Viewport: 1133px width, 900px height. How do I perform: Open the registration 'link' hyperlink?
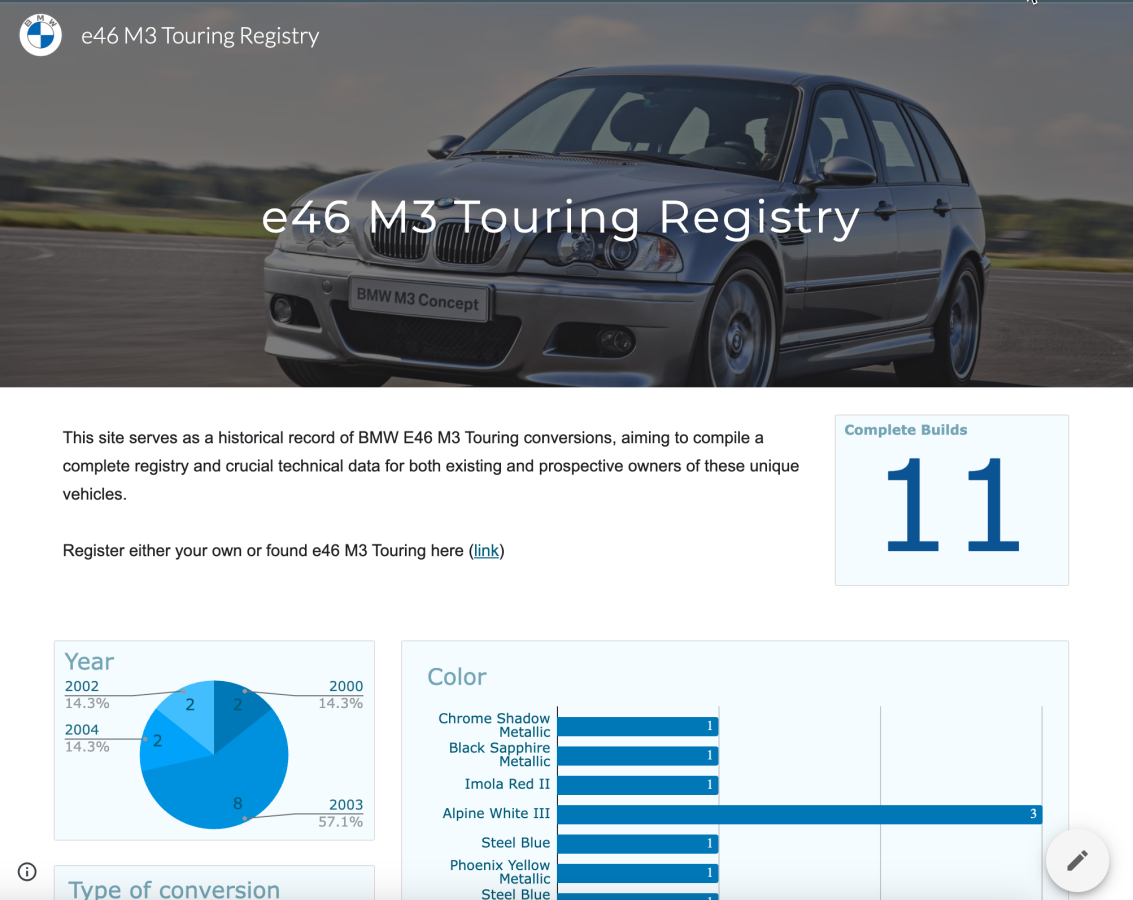pos(486,550)
